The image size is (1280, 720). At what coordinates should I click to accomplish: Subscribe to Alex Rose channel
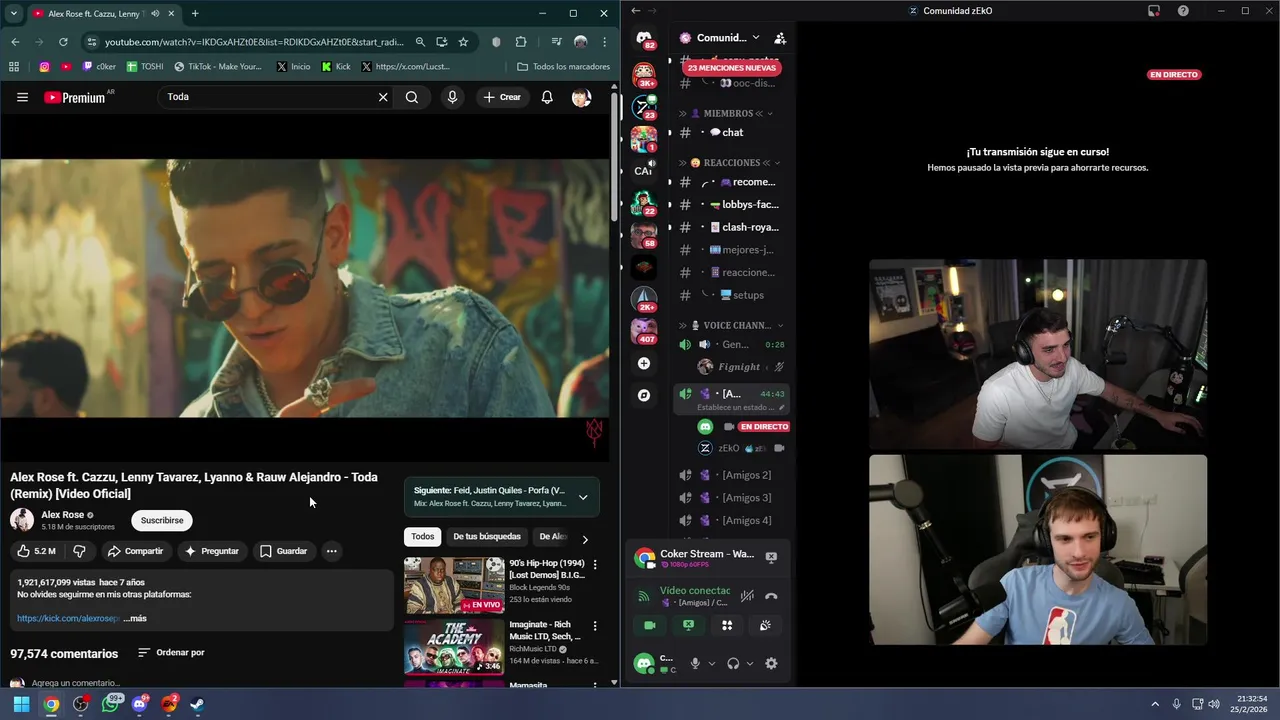(x=162, y=520)
